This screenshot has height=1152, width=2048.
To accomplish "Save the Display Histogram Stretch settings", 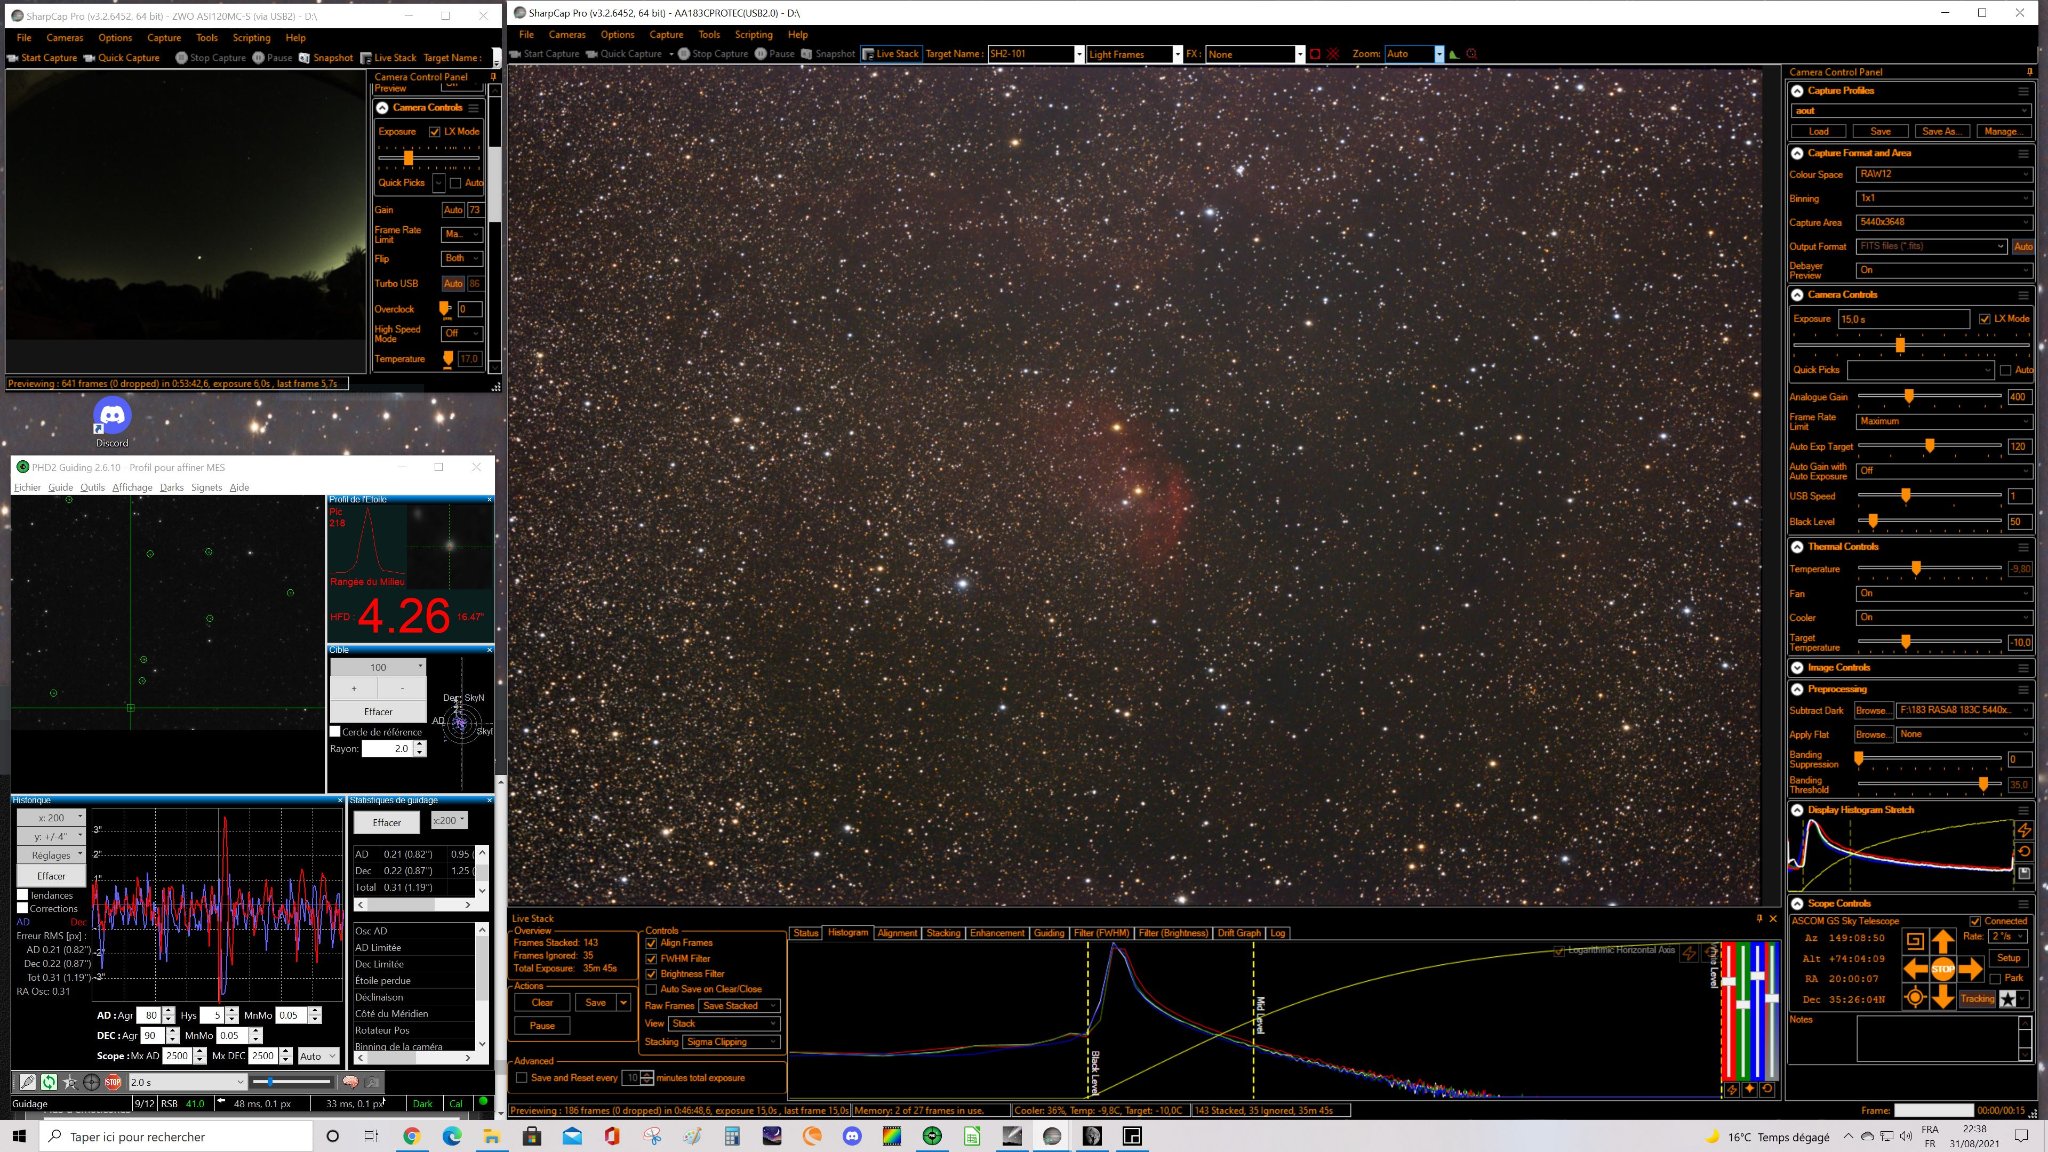I will 2024,873.
